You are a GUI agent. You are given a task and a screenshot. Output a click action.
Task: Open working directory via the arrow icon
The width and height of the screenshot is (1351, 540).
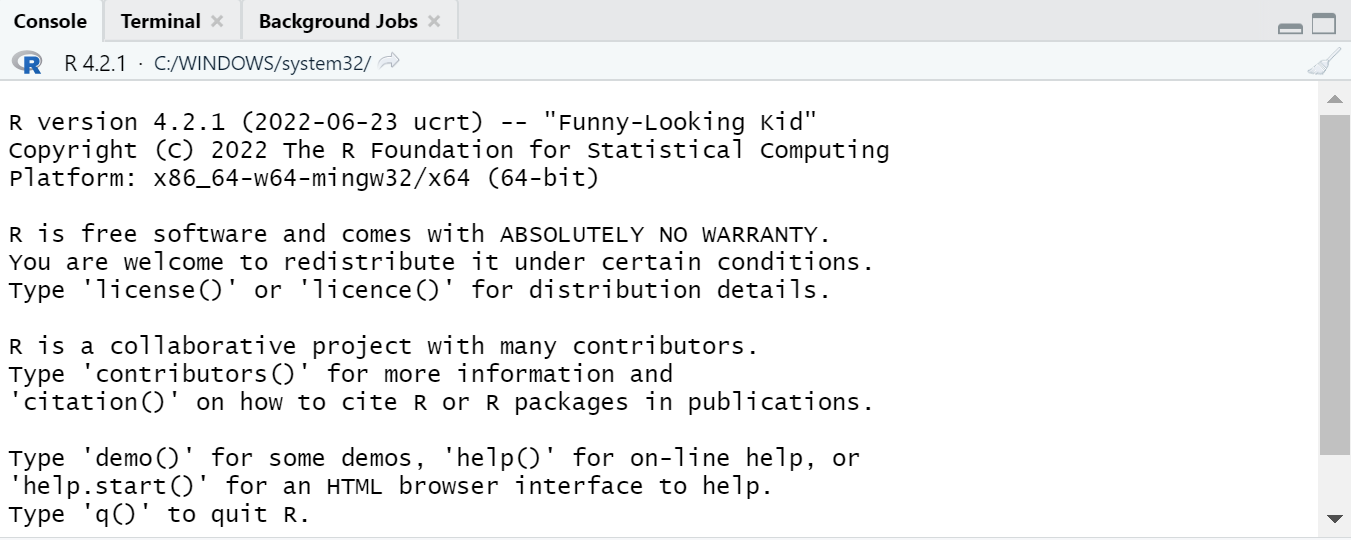(x=390, y=62)
